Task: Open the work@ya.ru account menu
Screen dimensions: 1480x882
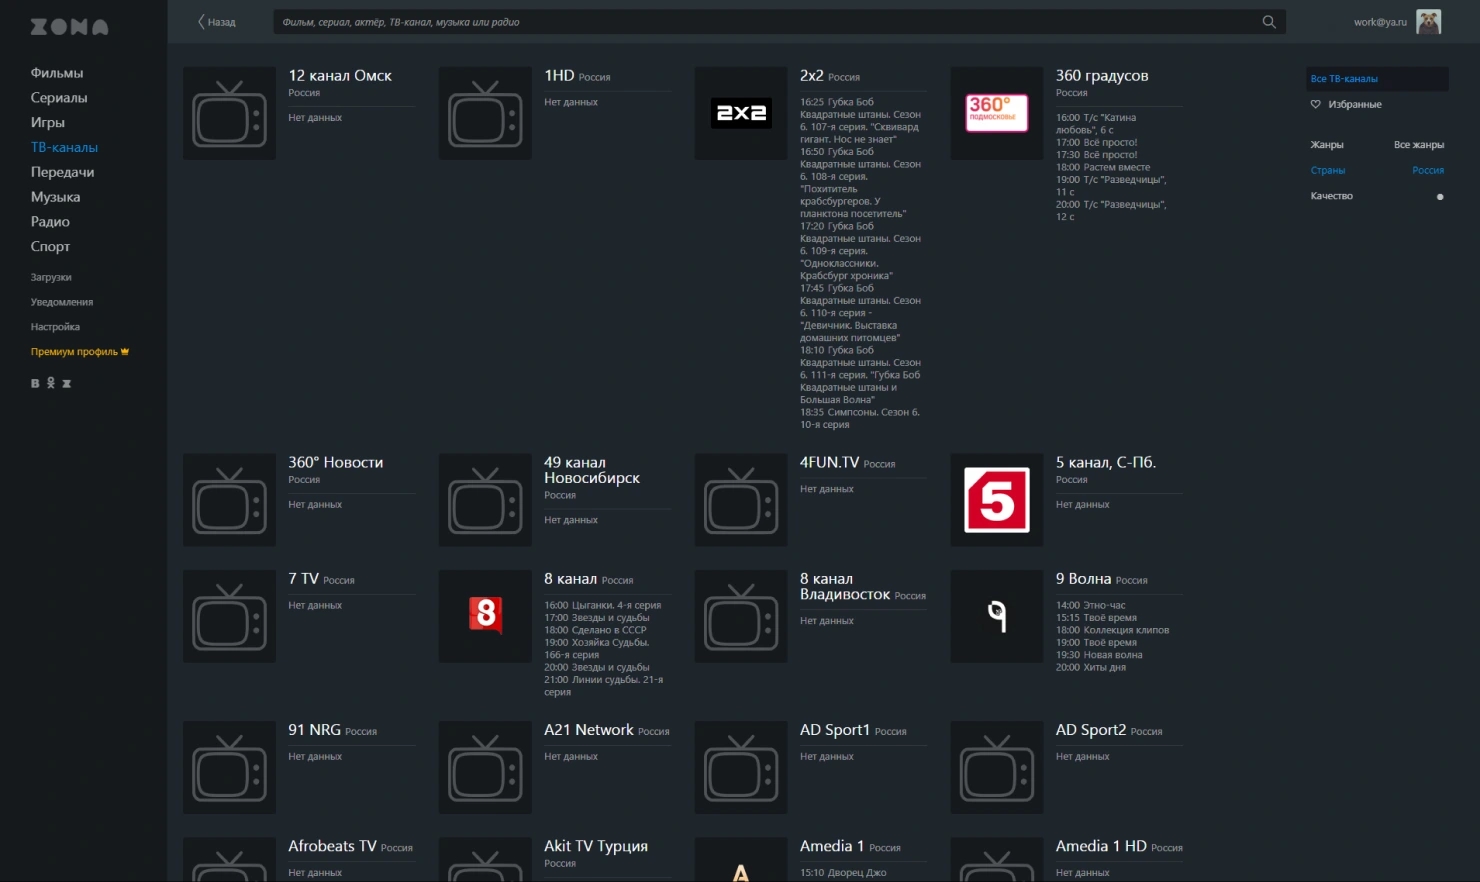Action: point(1379,22)
